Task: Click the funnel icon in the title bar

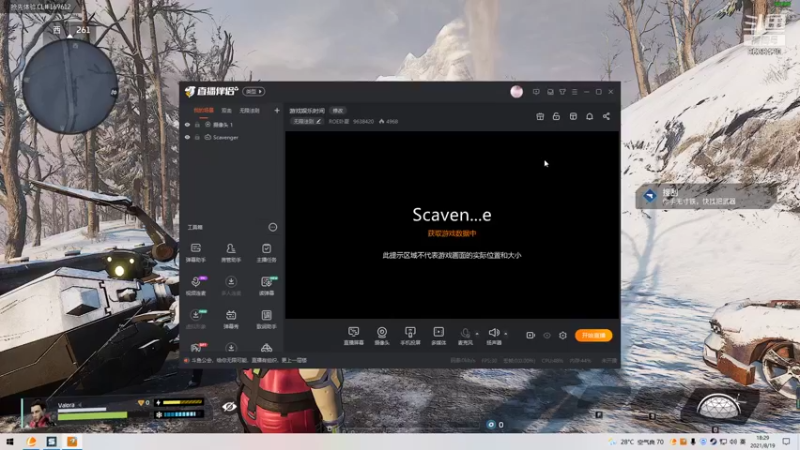Action: (562, 92)
